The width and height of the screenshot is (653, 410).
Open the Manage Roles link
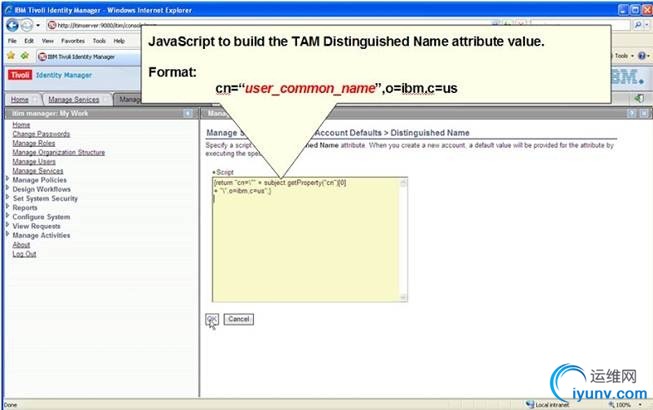pos(34,143)
